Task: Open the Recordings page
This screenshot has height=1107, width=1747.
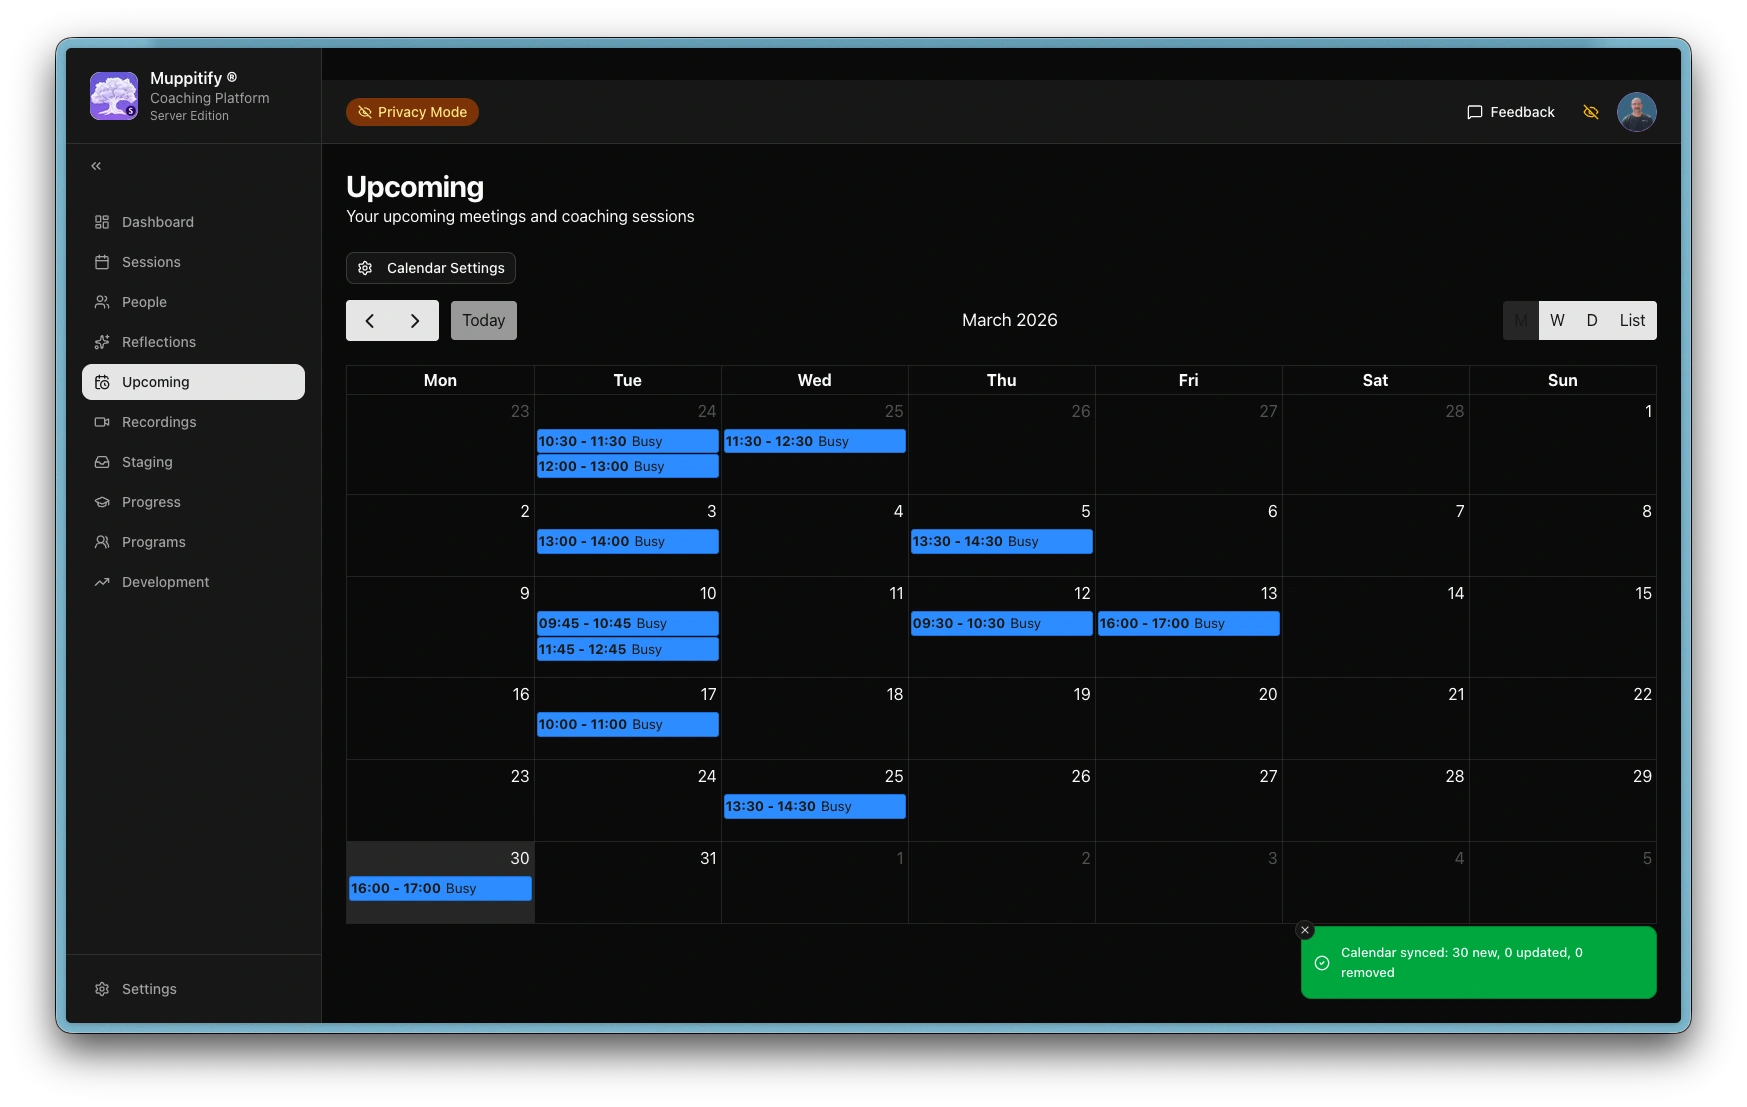Action: click(x=158, y=422)
